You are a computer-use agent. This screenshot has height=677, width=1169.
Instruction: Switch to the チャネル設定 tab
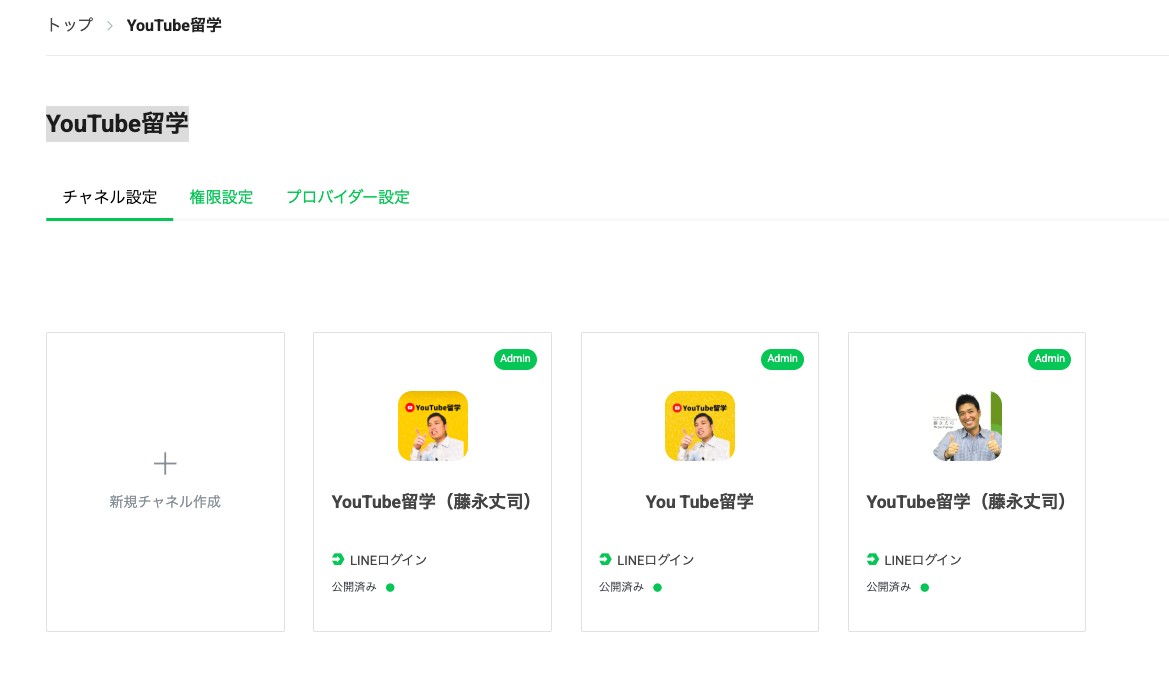110,197
